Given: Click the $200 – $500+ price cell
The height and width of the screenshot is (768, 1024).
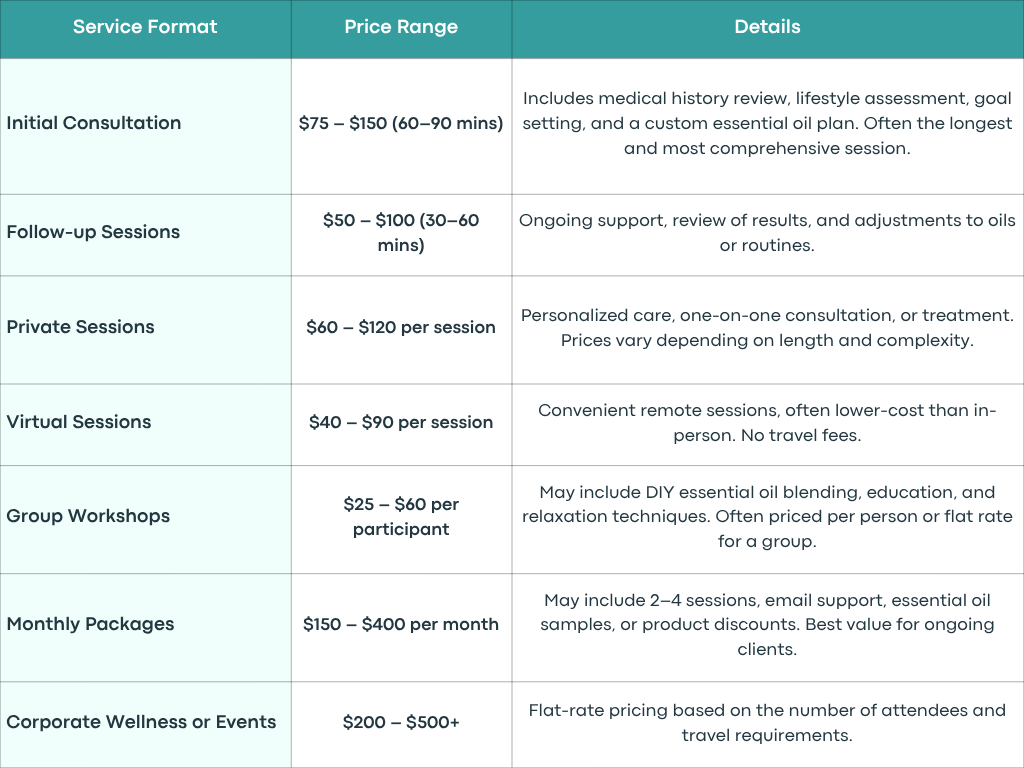Looking at the screenshot, I should 401,722.
